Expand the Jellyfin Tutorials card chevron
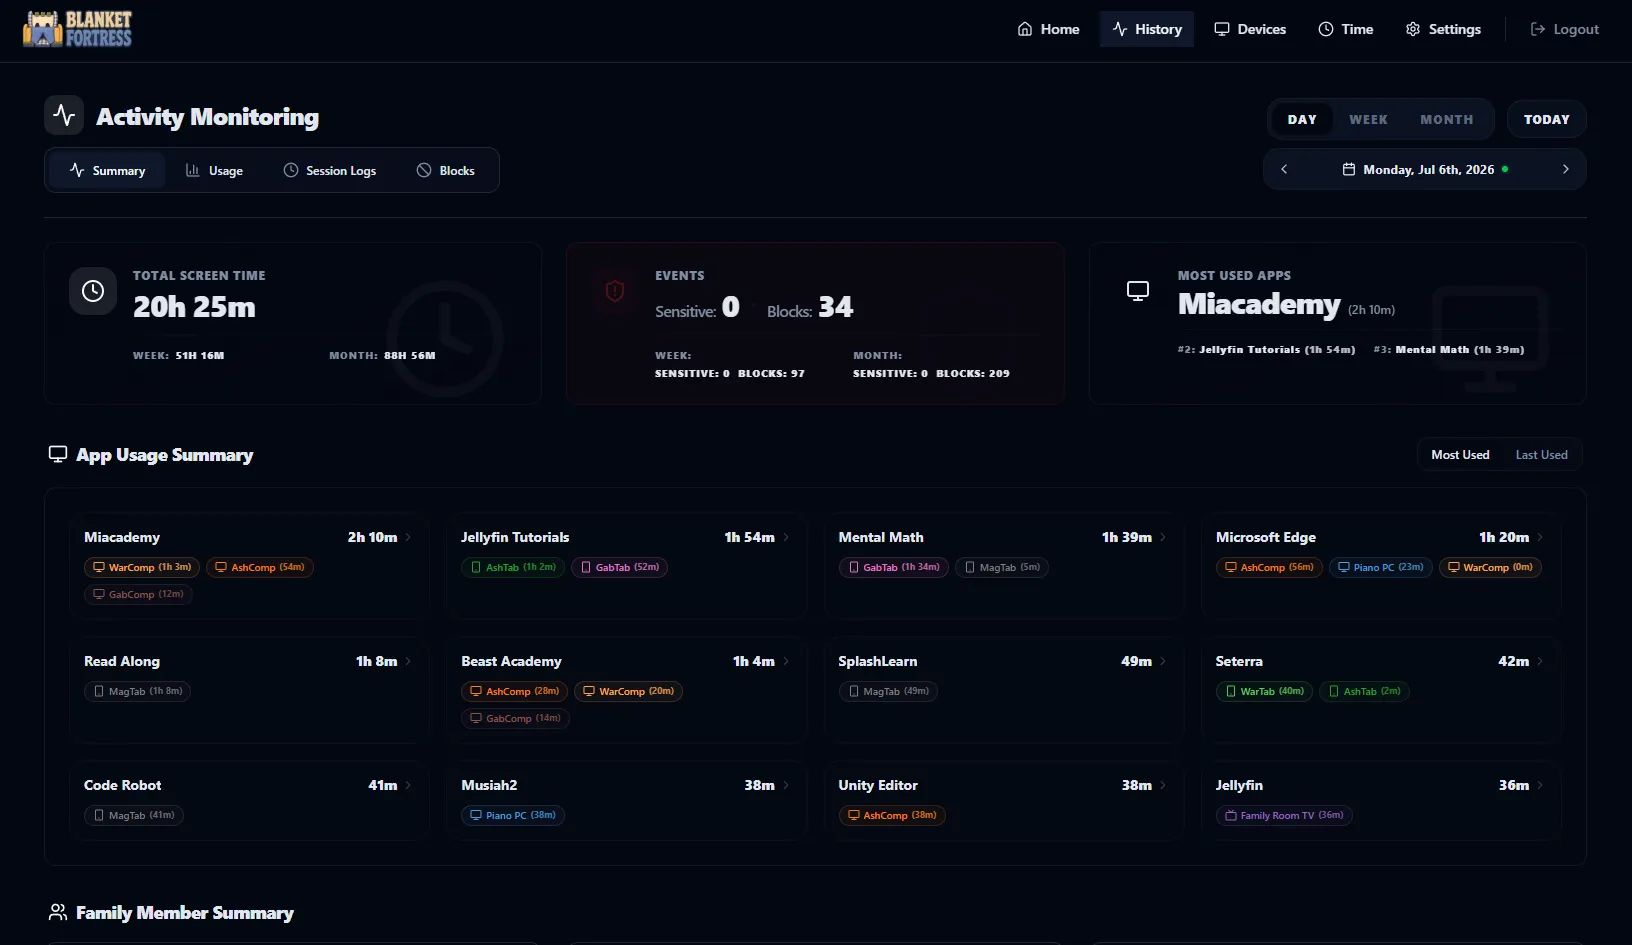The image size is (1632, 945). (x=786, y=537)
